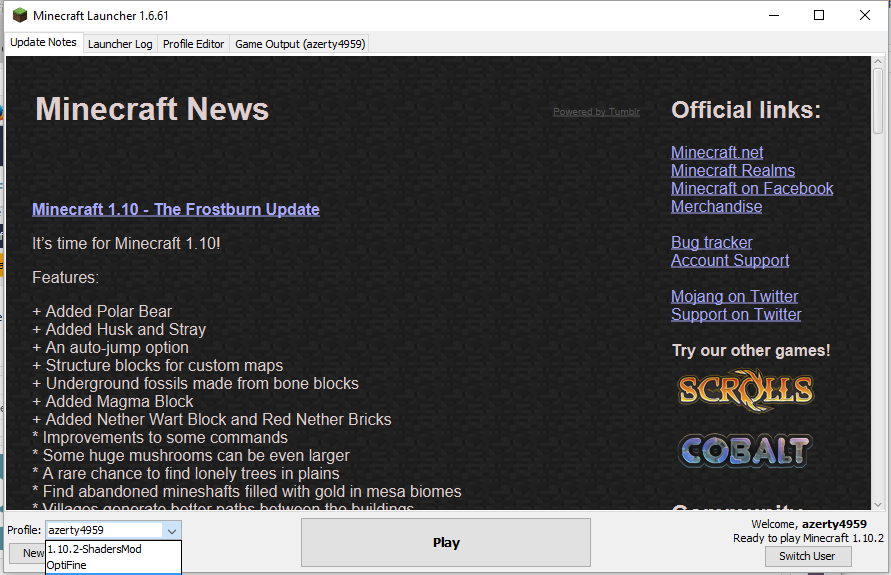The width and height of the screenshot is (891, 575).
Task: Open the Profile Editor tab
Action: click(193, 44)
